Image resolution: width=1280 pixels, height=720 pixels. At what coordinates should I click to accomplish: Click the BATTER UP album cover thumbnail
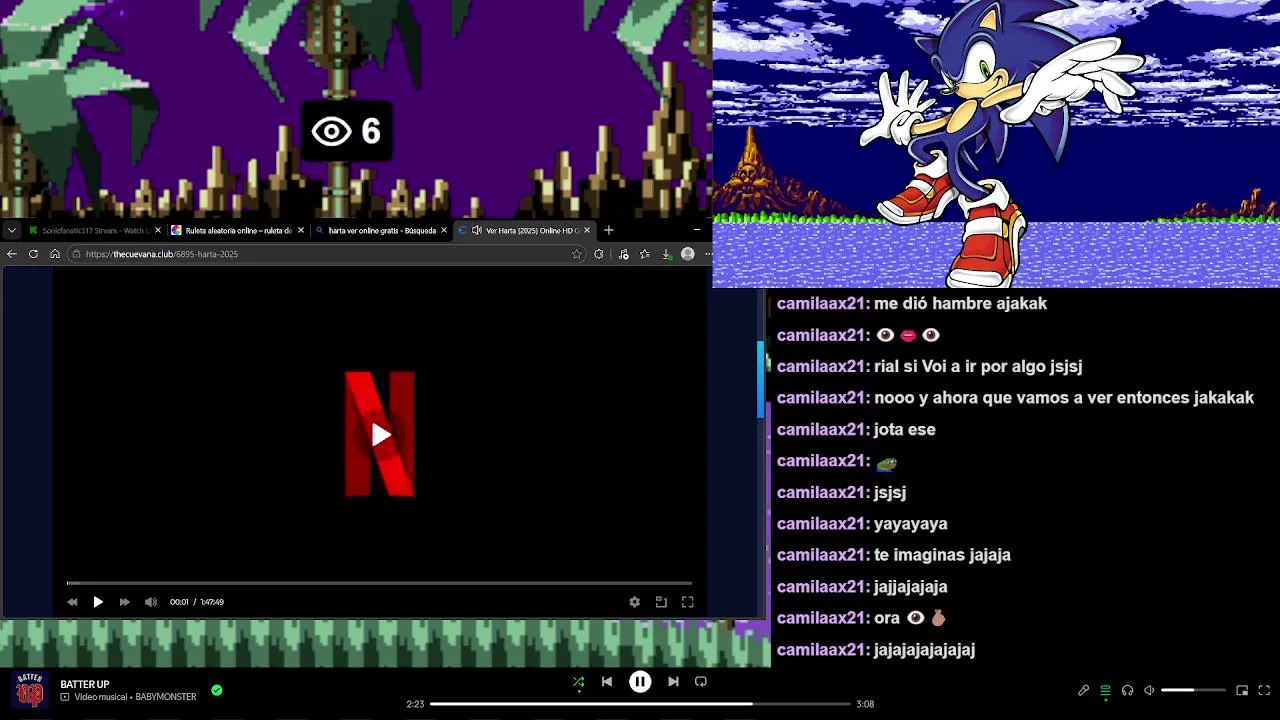[x=30, y=690]
